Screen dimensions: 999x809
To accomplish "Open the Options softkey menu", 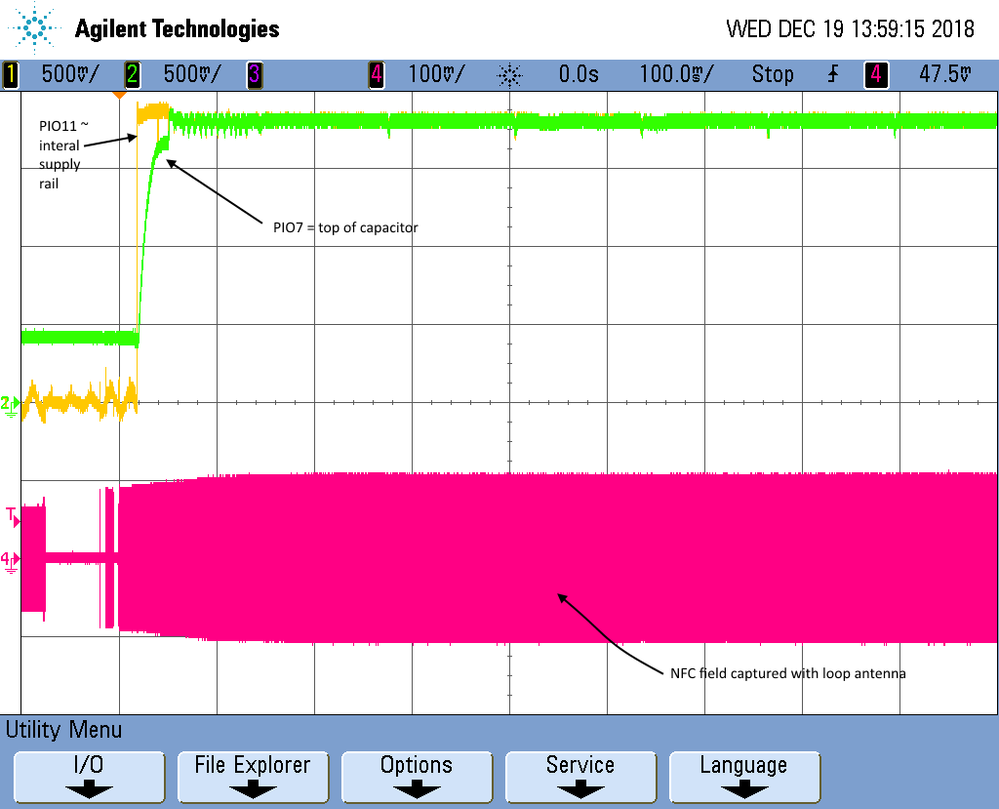I will tap(417, 777).
